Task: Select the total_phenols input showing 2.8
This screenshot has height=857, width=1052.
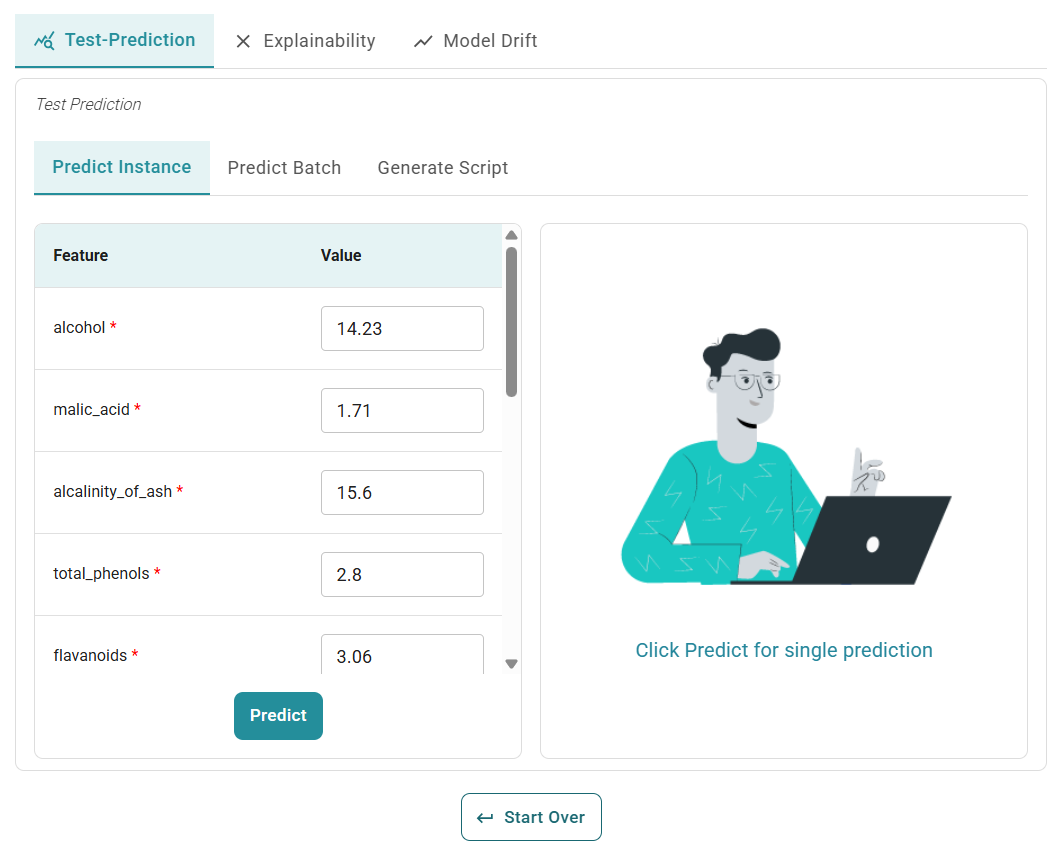Action: [x=402, y=574]
